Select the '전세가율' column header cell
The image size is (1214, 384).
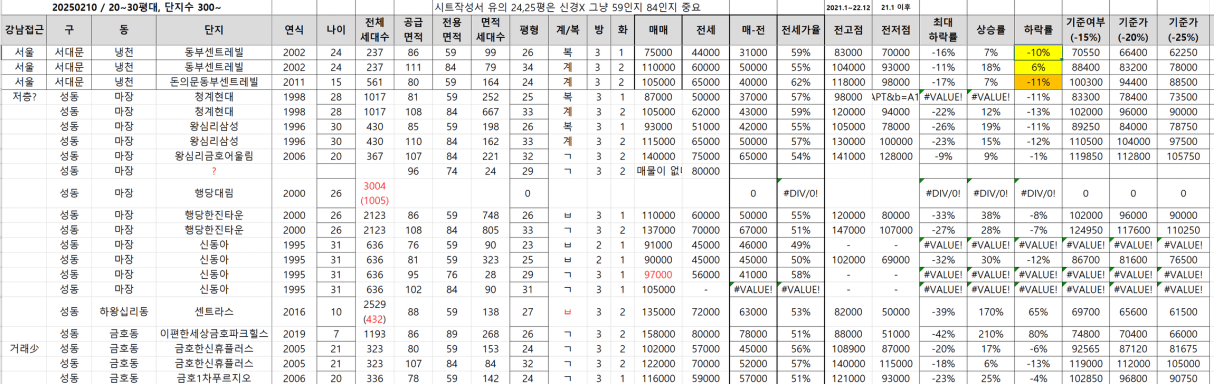(800, 29)
